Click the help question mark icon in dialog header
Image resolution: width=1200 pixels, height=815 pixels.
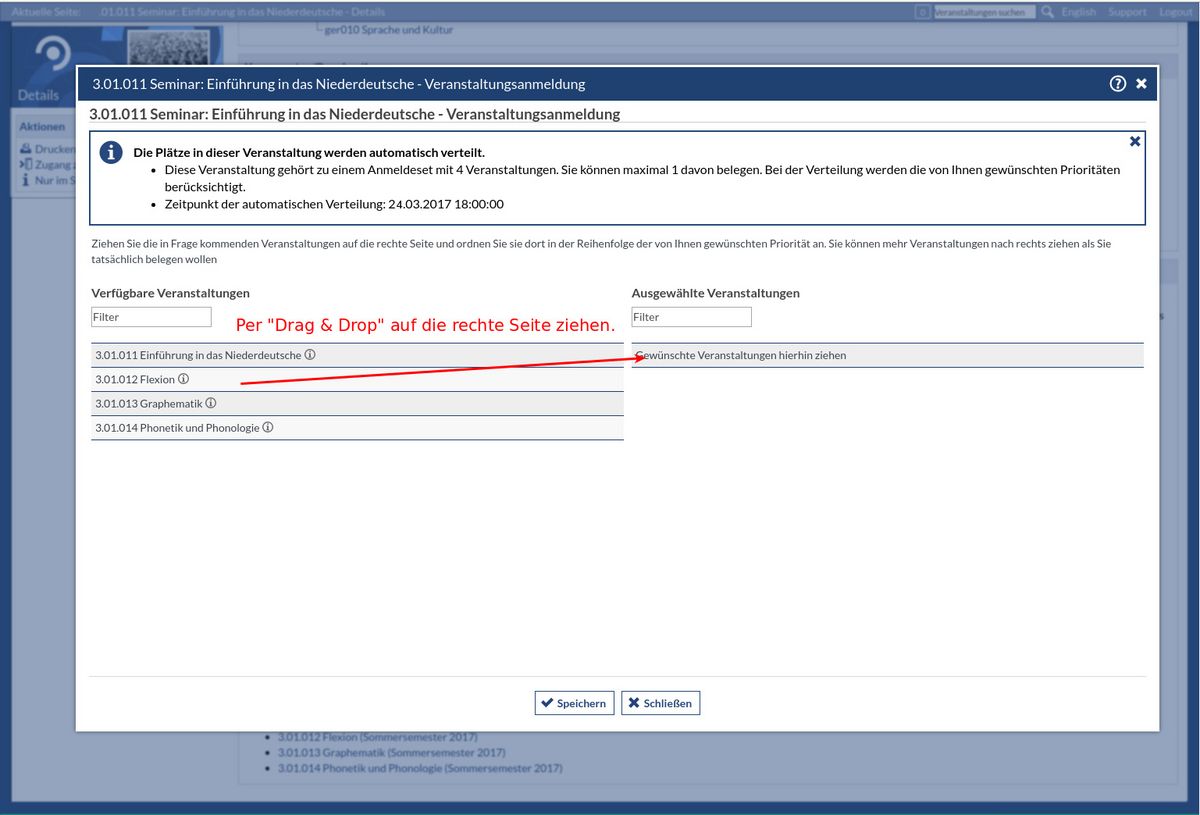(1118, 84)
